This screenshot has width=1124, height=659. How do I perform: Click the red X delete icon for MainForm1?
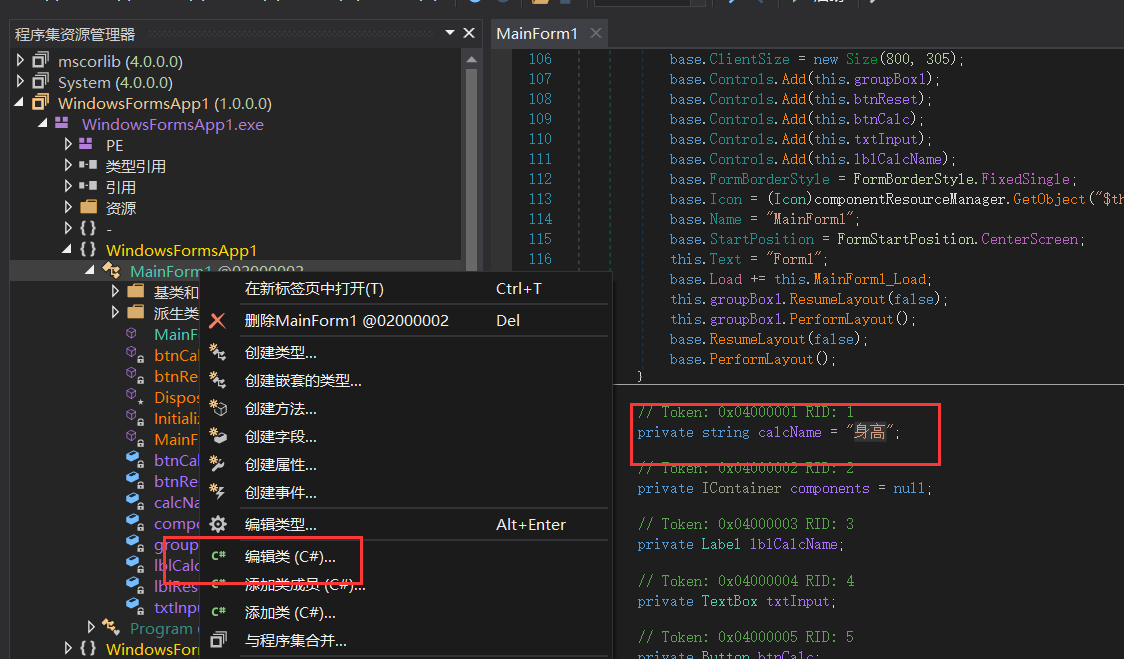[219, 321]
